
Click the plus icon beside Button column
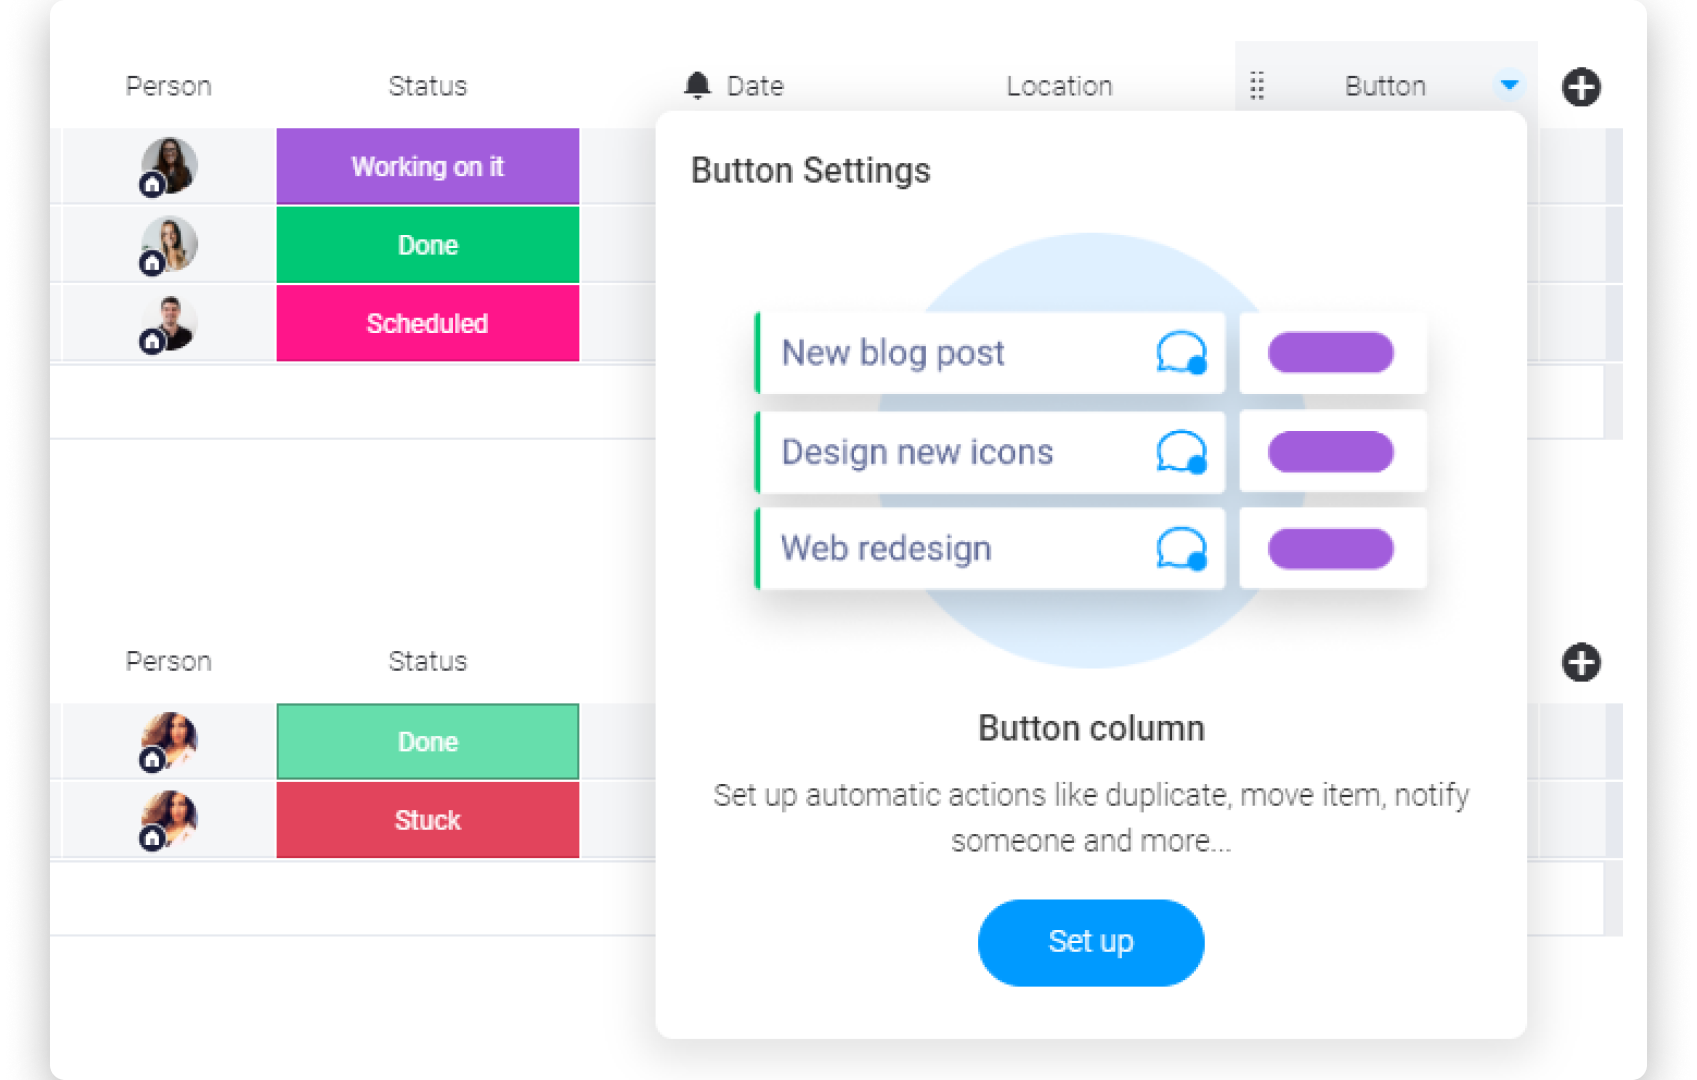coord(1580,87)
